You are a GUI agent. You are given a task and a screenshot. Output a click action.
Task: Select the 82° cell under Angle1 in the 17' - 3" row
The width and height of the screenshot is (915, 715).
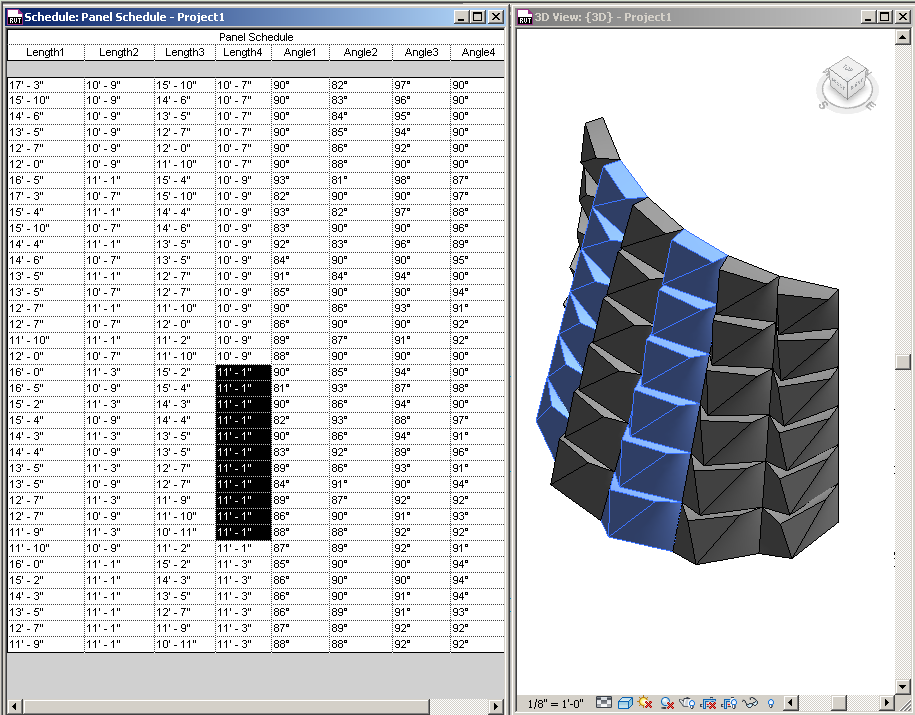[300, 197]
